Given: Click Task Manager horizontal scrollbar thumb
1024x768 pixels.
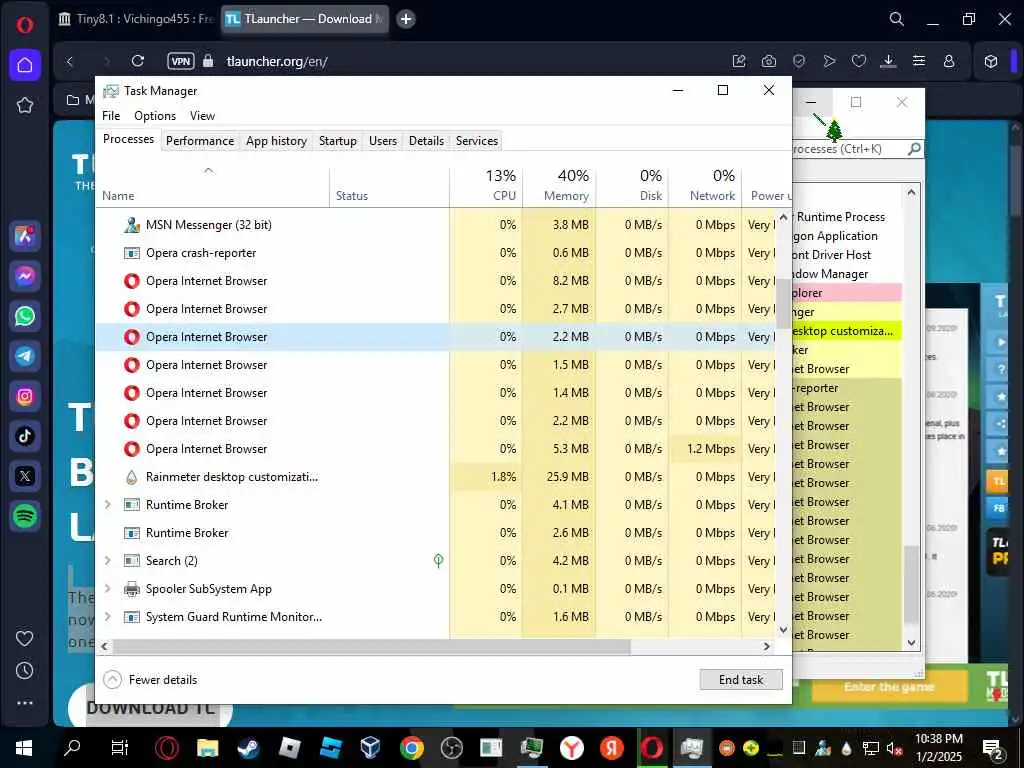Looking at the screenshot, I should point(372,647).
